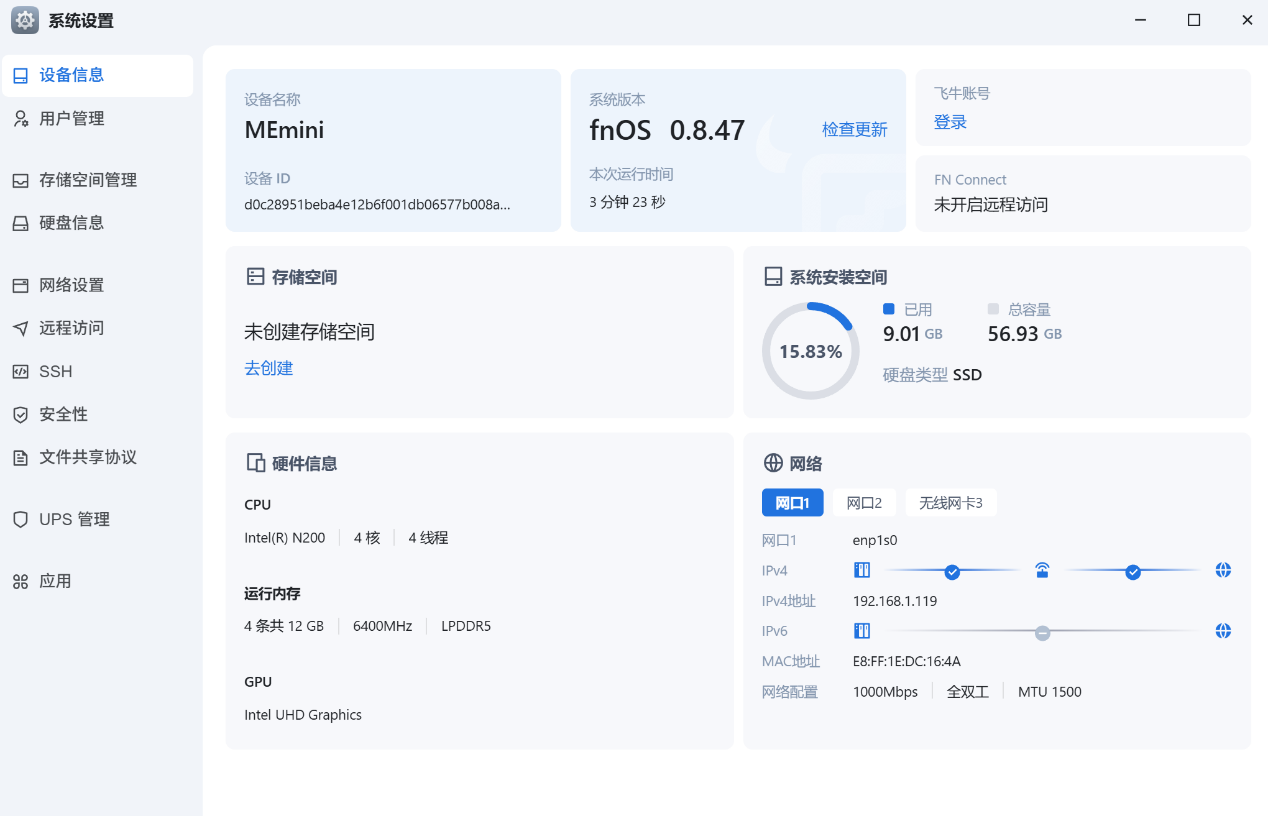Click 检查更新 to check for updates

pyautogui.click(x=854, y=130)
